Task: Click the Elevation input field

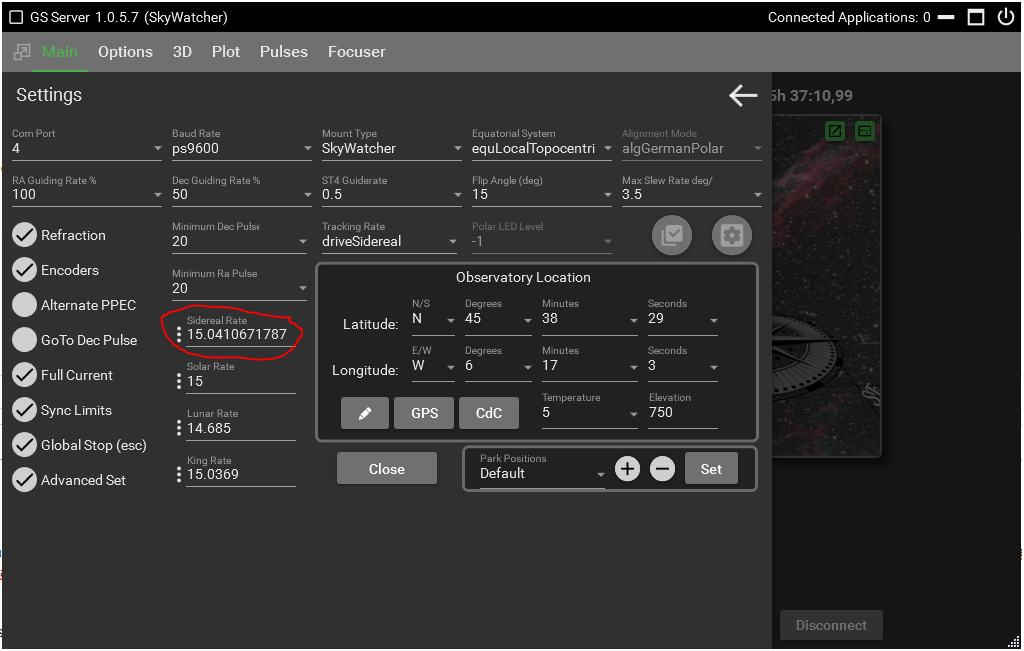Action: (682, 413)
